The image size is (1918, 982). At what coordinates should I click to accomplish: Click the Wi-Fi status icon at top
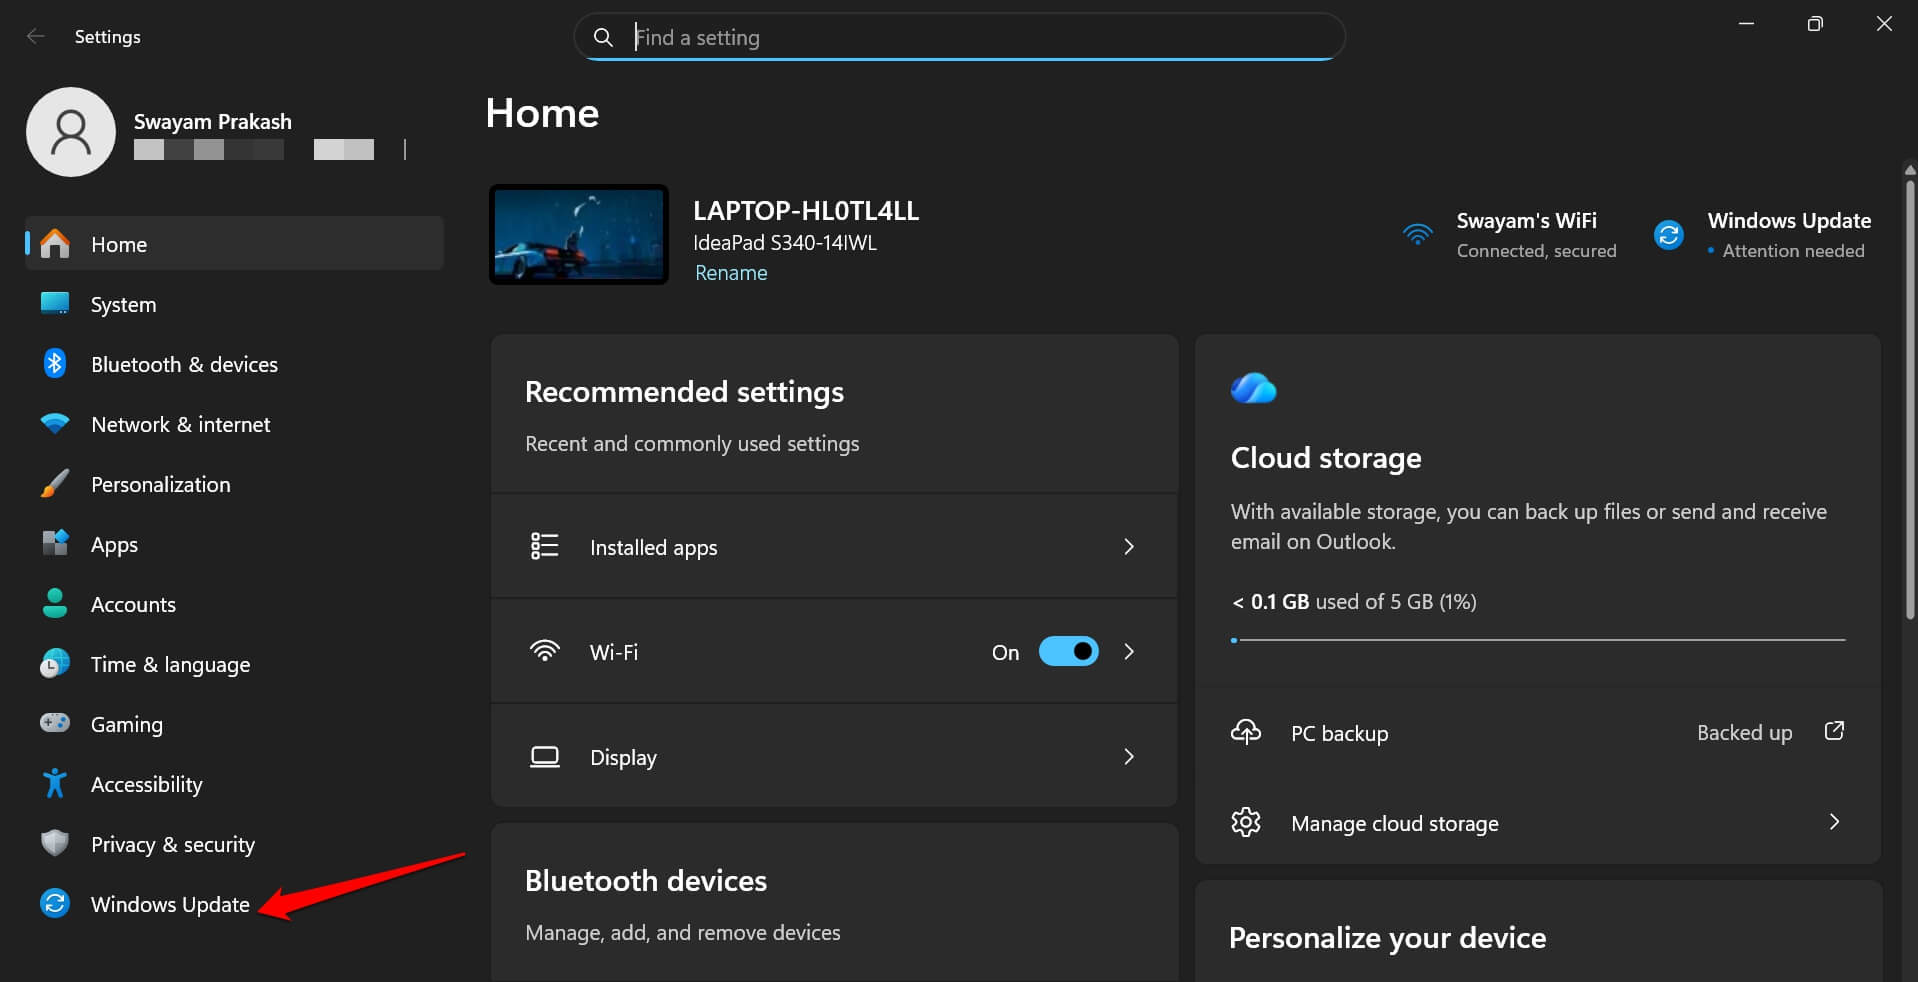pyautogui.click(x=1418, y=234)
